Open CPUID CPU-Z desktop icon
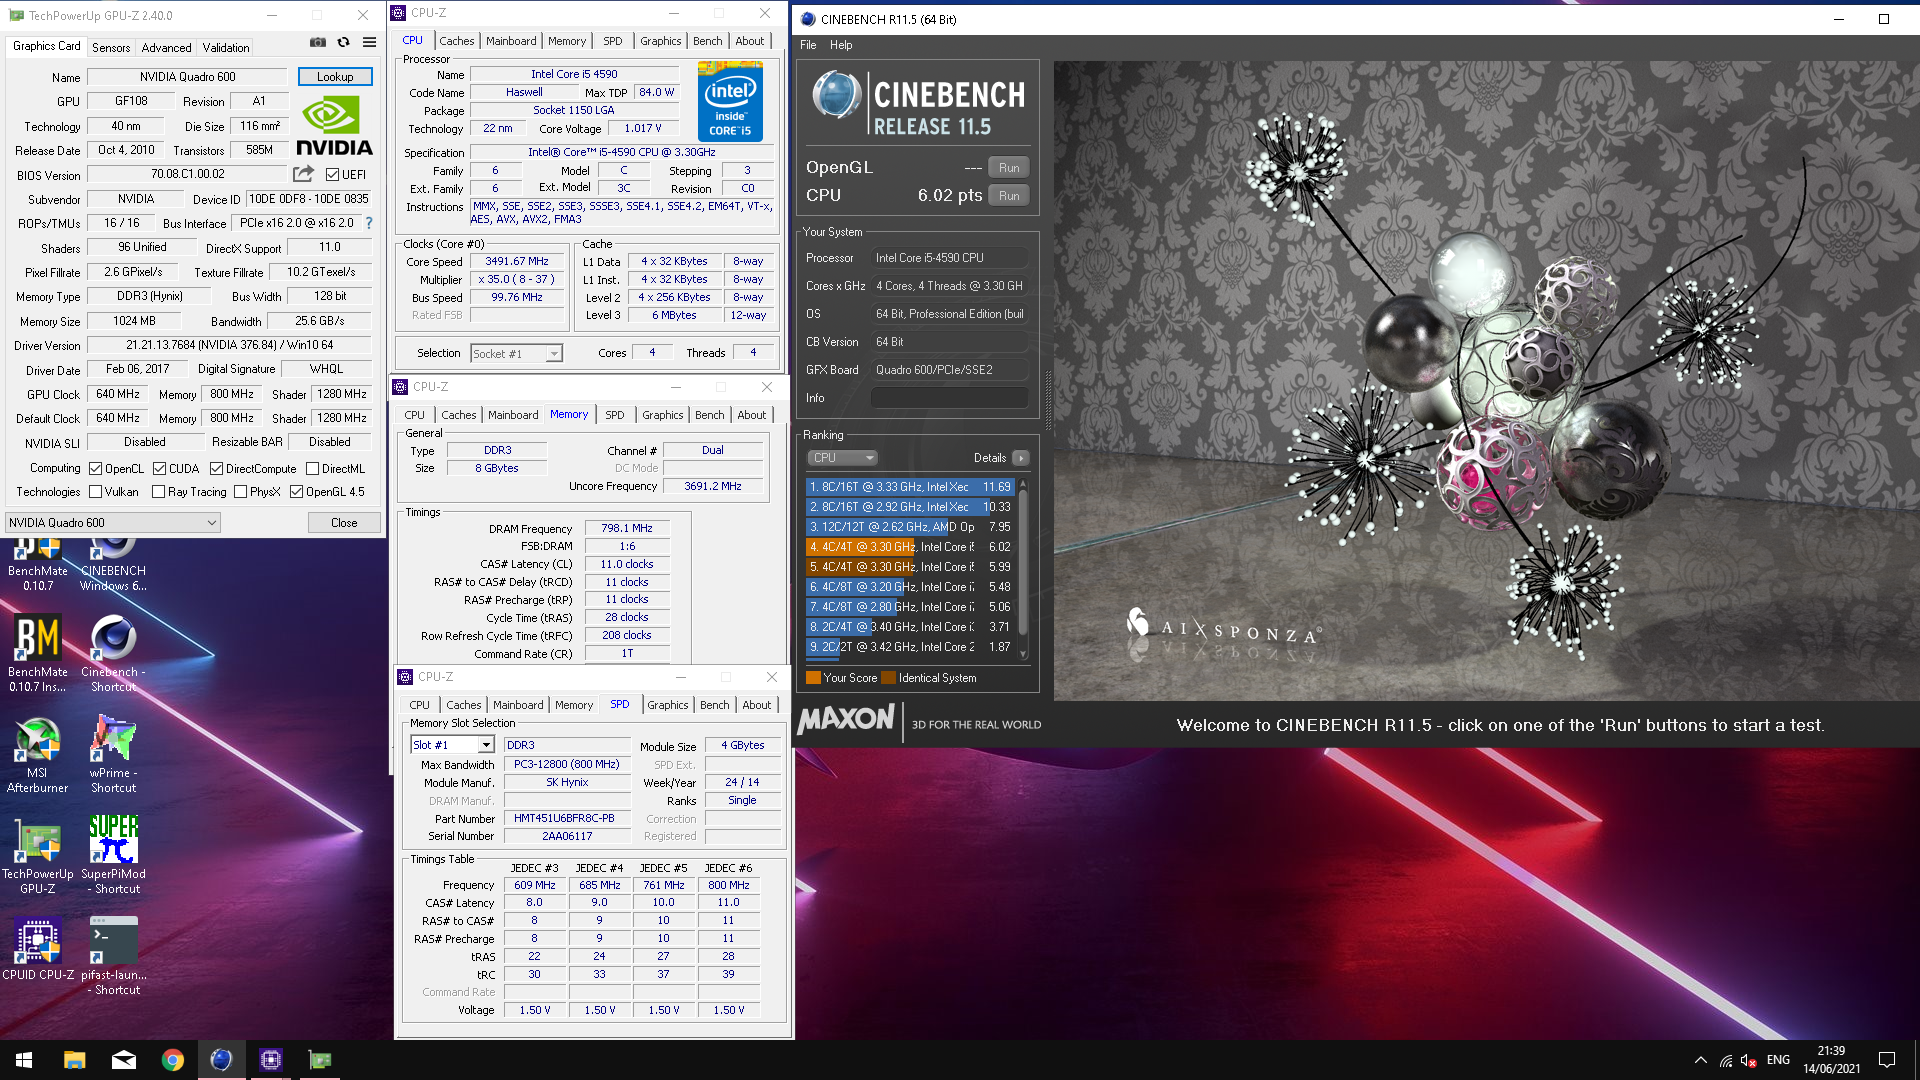This screenshot has width=1920, height=1080. [38, 948]
